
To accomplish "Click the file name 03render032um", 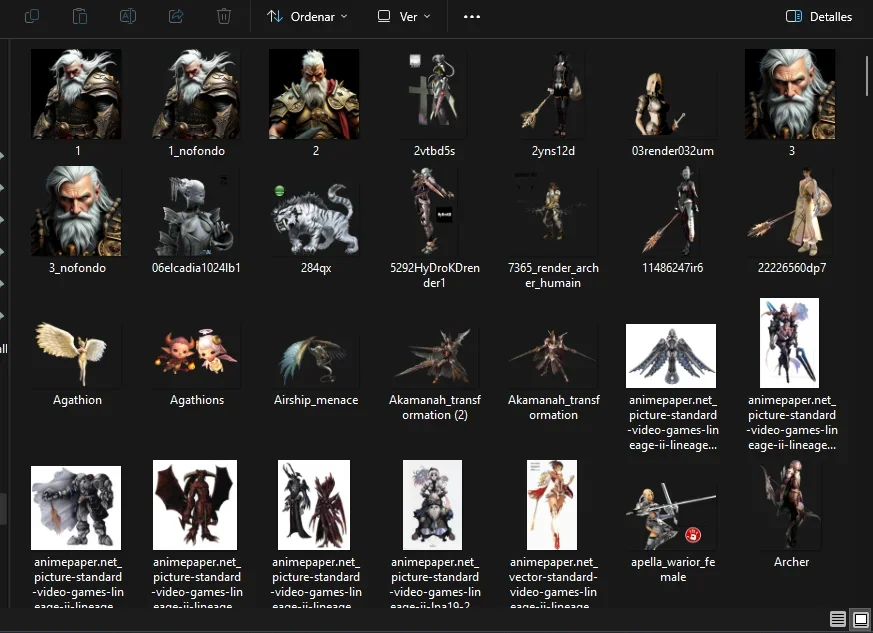I will 672,151.
